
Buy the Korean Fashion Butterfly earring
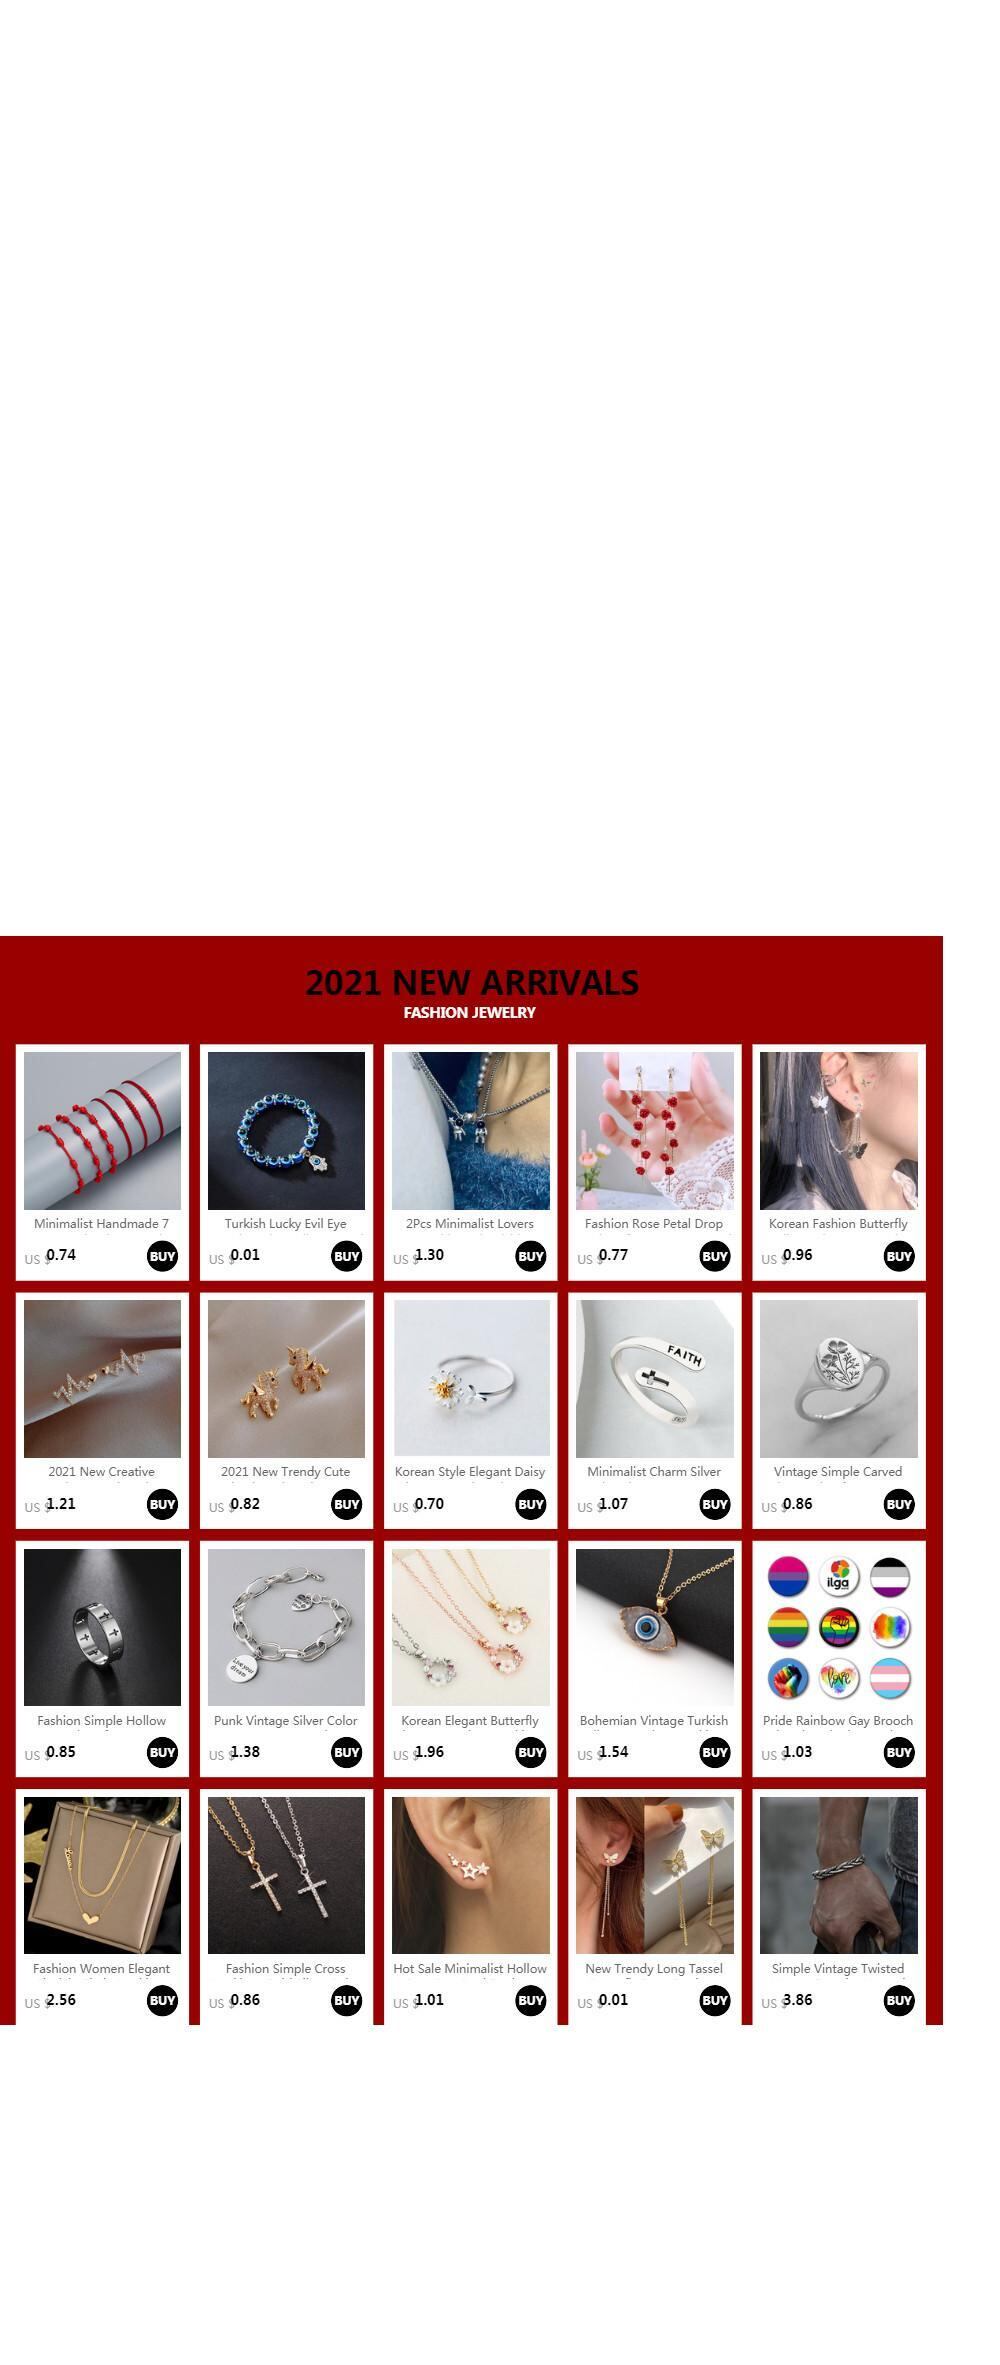[899, 1256]
